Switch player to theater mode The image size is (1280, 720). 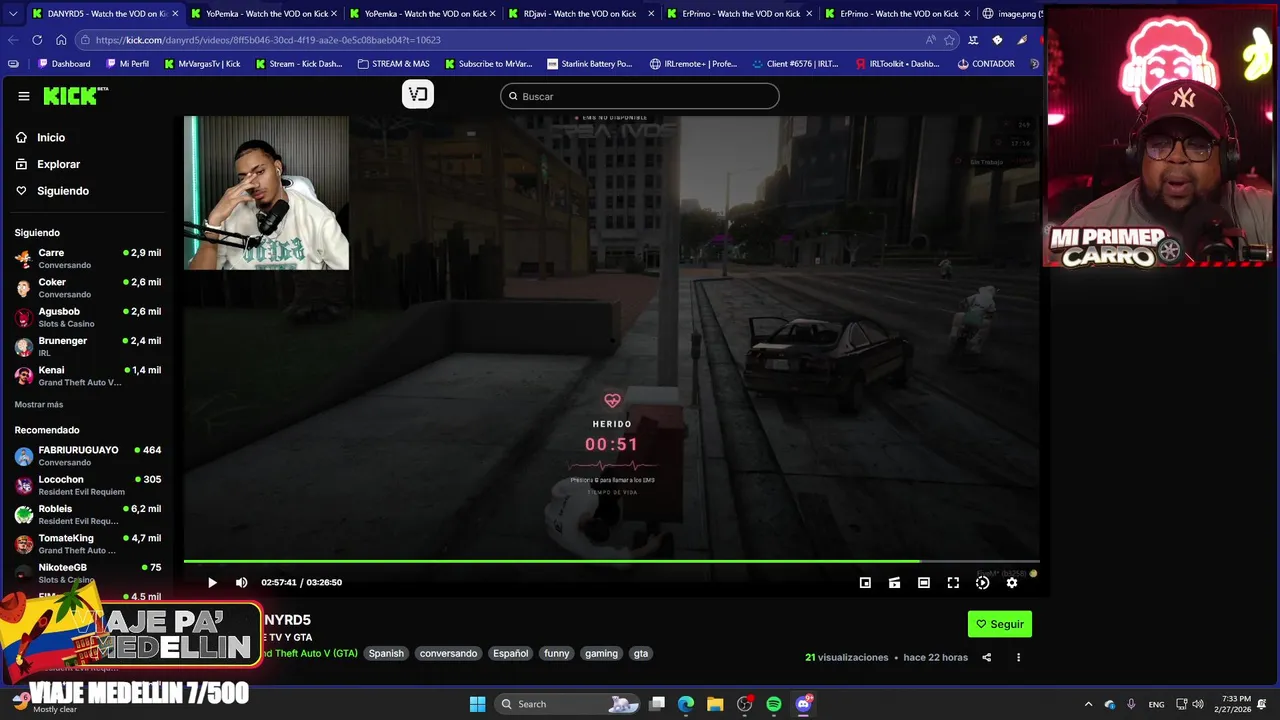(x=924, y=582)
